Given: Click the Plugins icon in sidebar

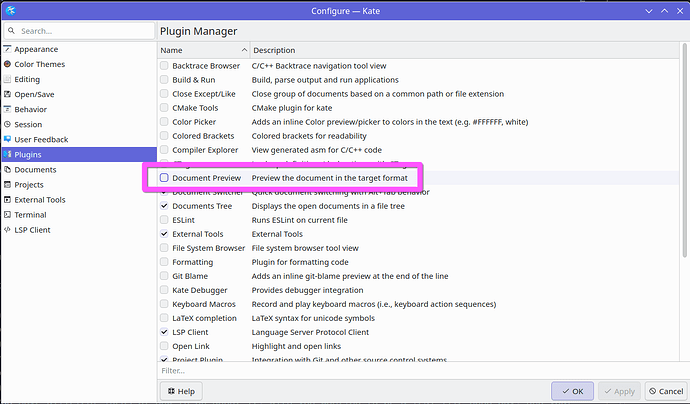Looking at the screenshot, I should click(7, 154).
